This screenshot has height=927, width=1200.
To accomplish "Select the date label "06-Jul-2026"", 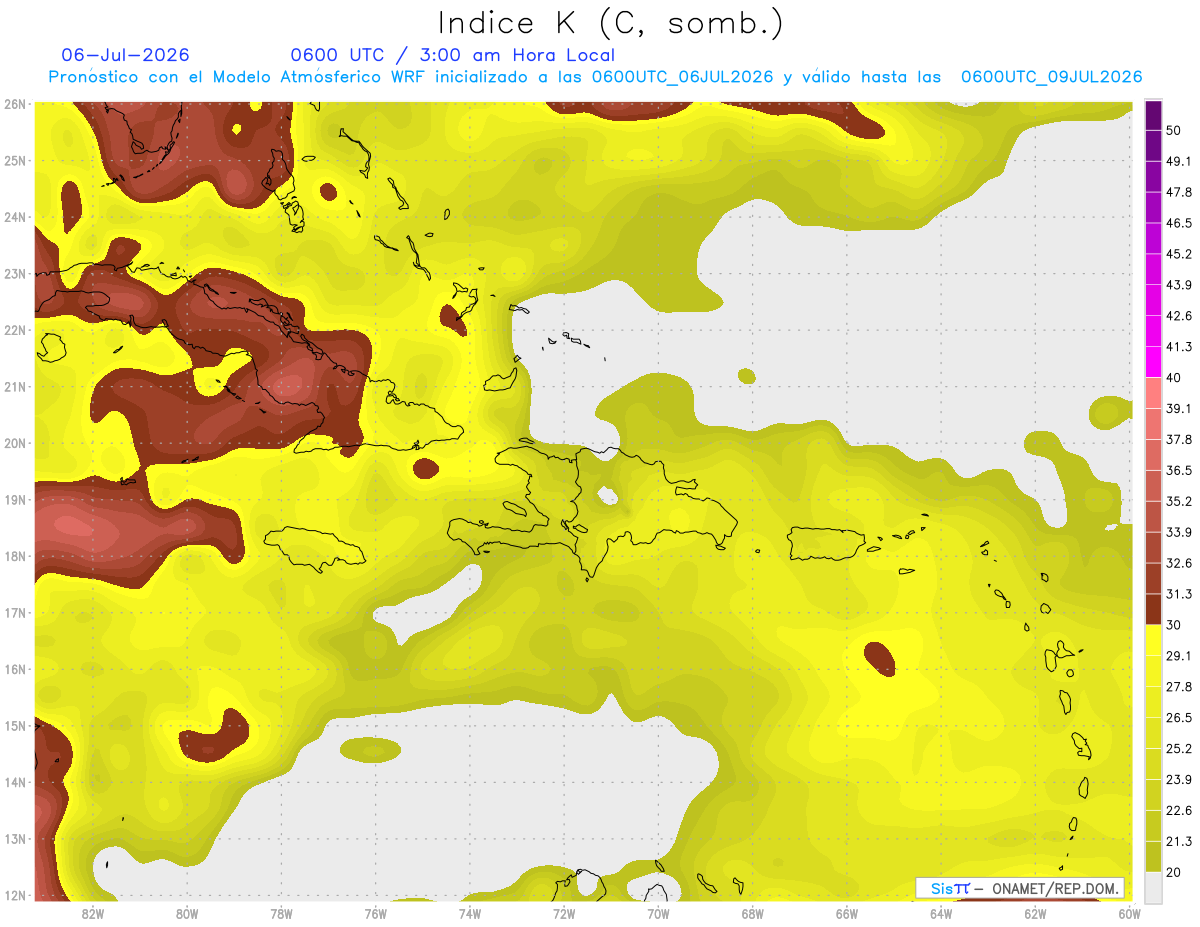I will pos(125,55).
